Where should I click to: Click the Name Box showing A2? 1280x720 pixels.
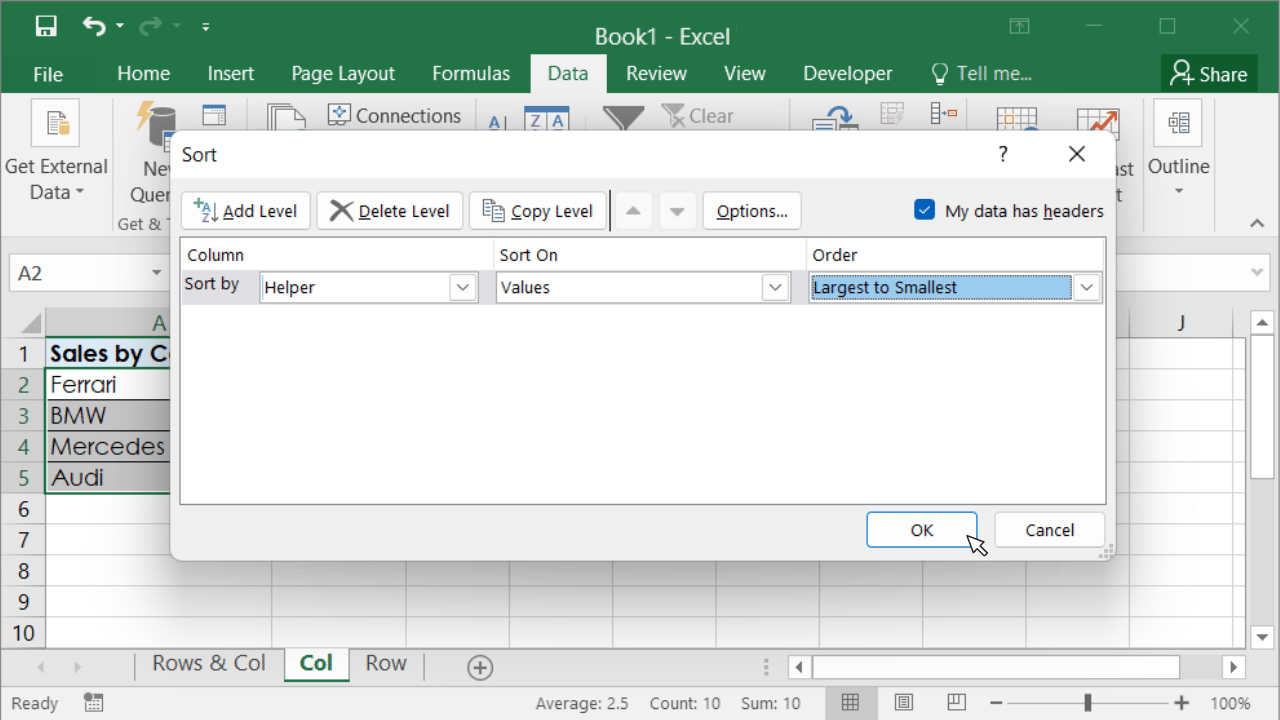(75, 273)
